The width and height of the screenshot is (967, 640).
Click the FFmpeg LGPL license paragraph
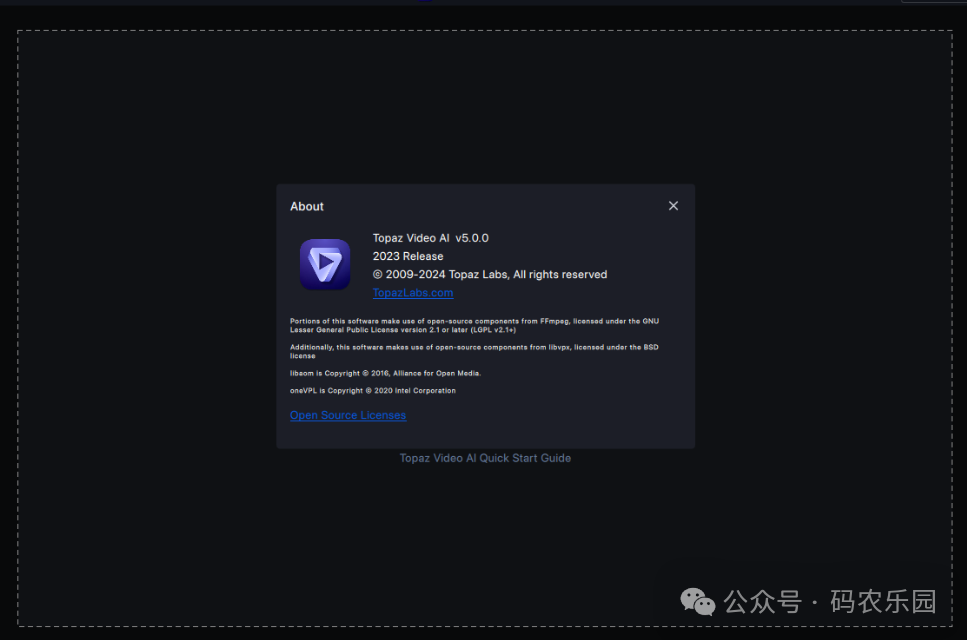coord(474,326)
